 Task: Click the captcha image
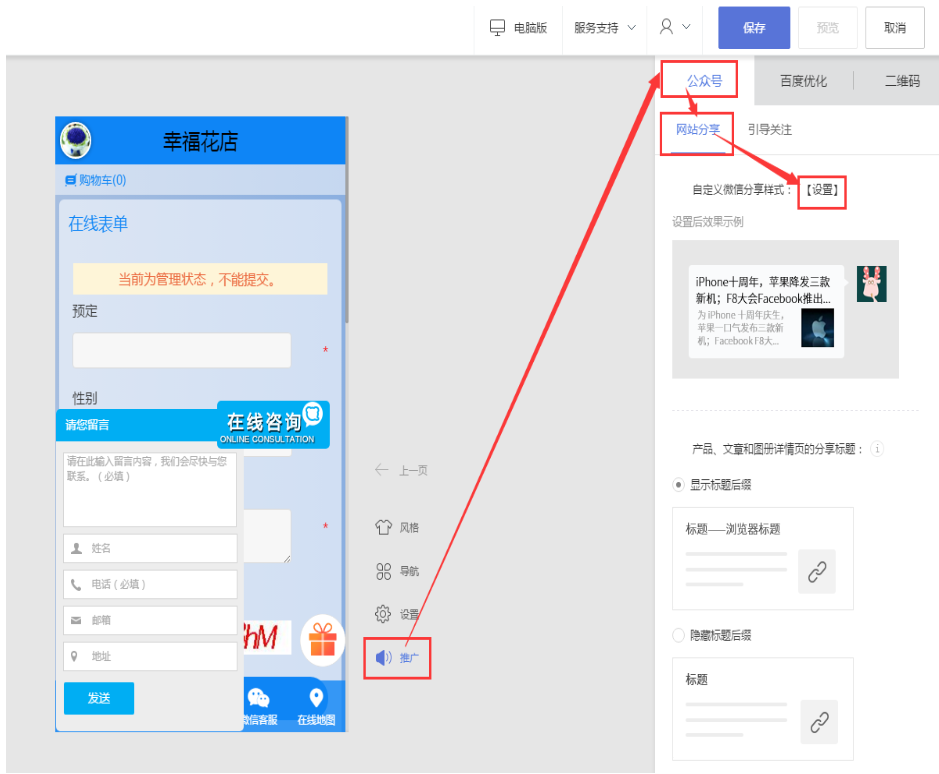tap(267, 637)
